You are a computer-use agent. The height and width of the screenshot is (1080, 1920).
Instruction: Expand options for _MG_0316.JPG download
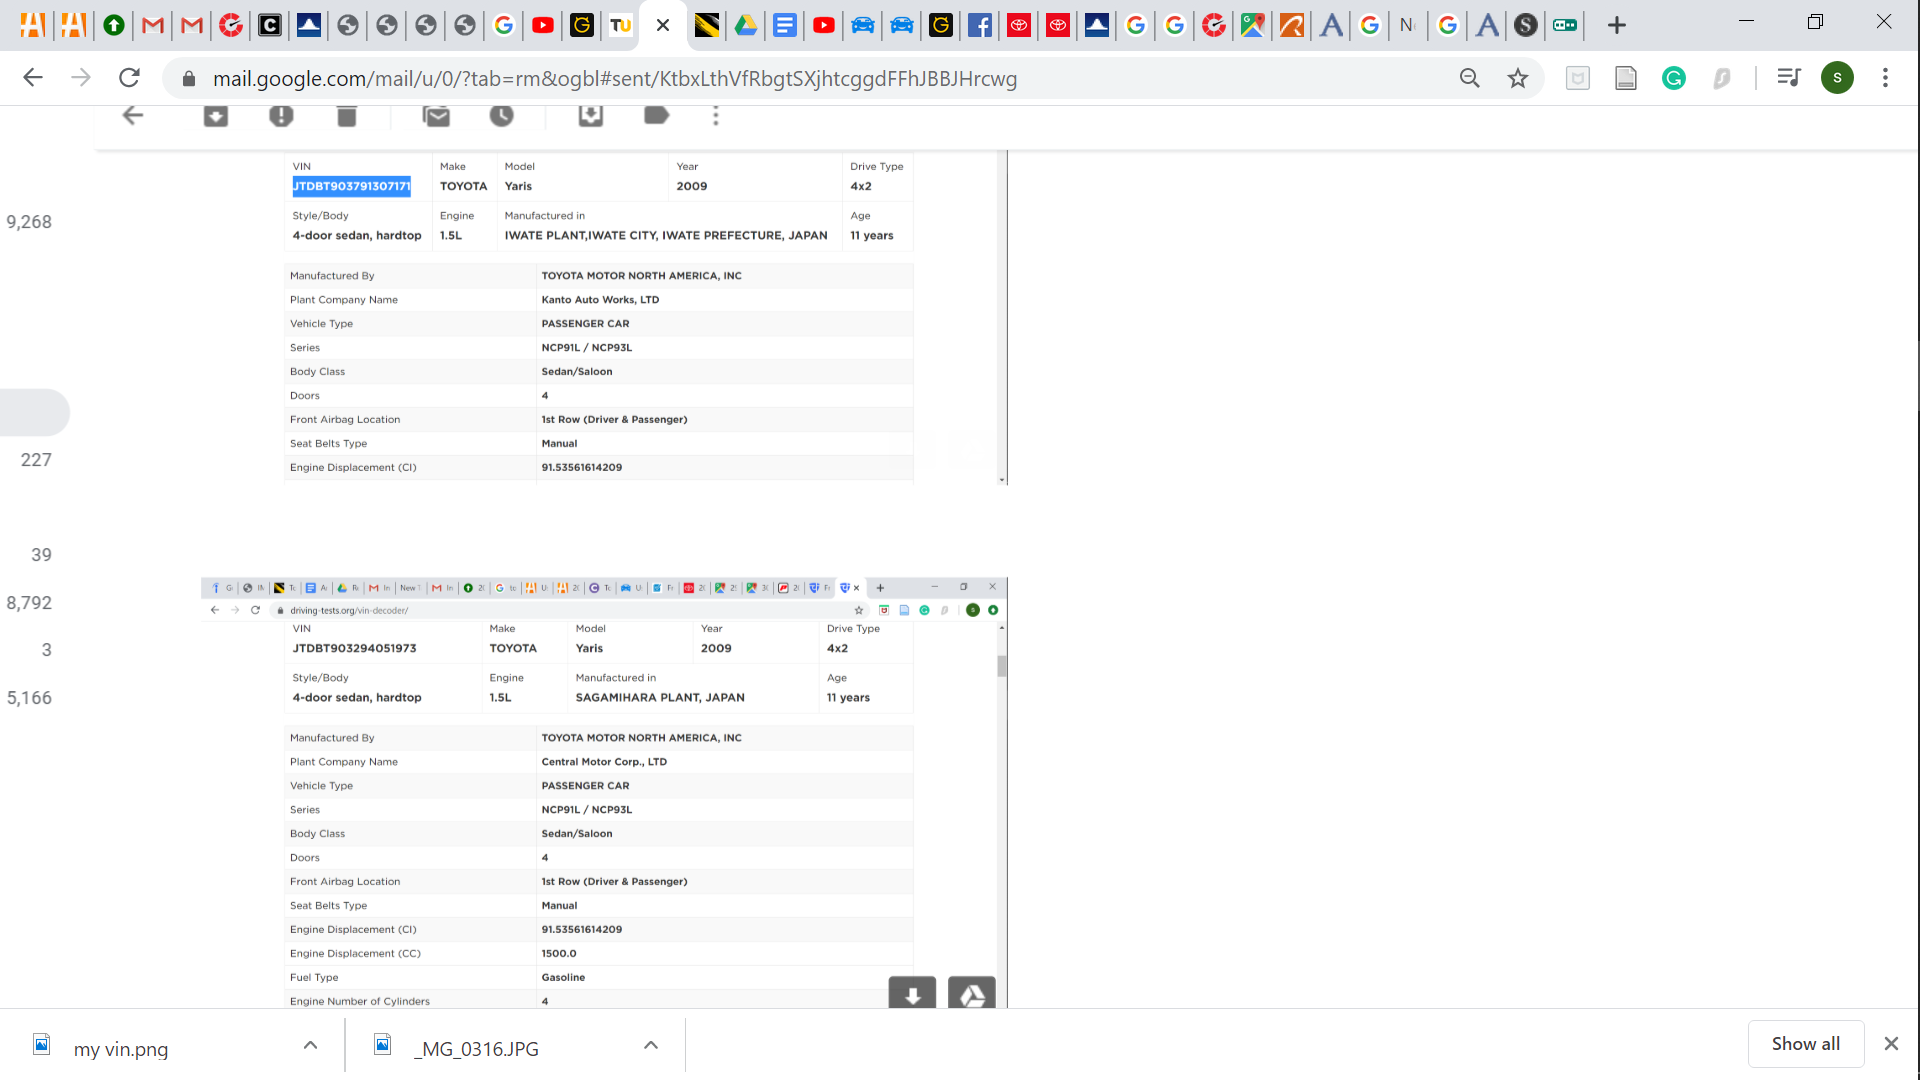click(x=651, y=1045)
